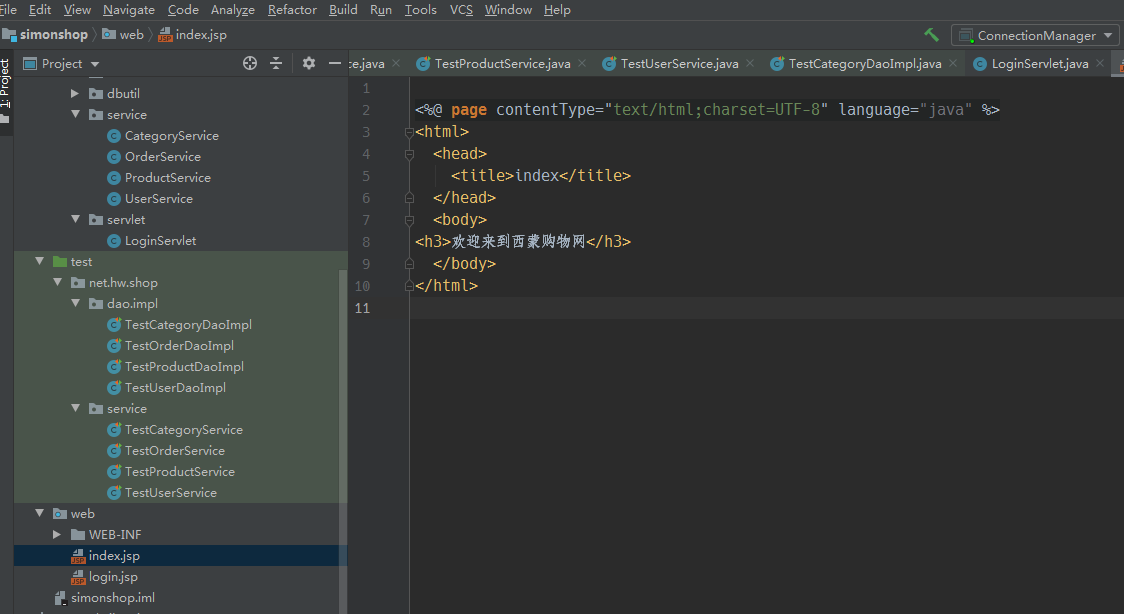
Task: Open the Project view dropdown arrow
Action: (95, 64)
